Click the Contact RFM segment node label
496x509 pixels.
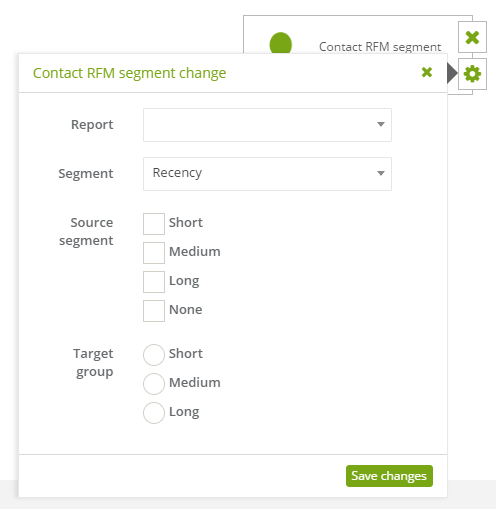tap(380, 47)
